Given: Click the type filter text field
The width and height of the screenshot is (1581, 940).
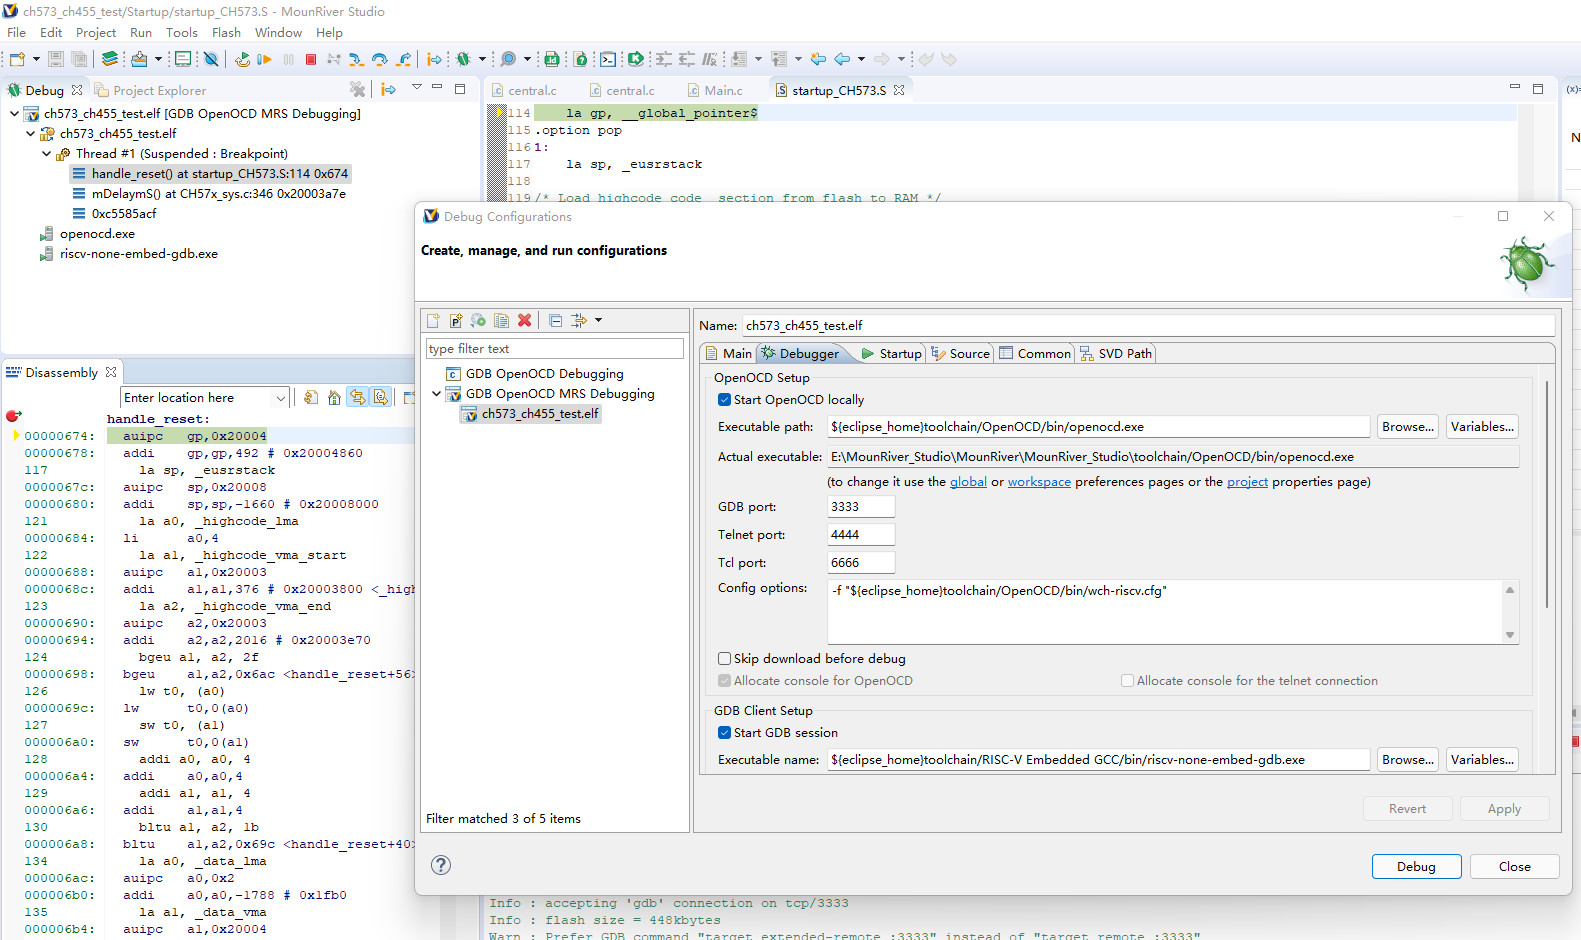Looking at the screenshot, I should point(555,349).
